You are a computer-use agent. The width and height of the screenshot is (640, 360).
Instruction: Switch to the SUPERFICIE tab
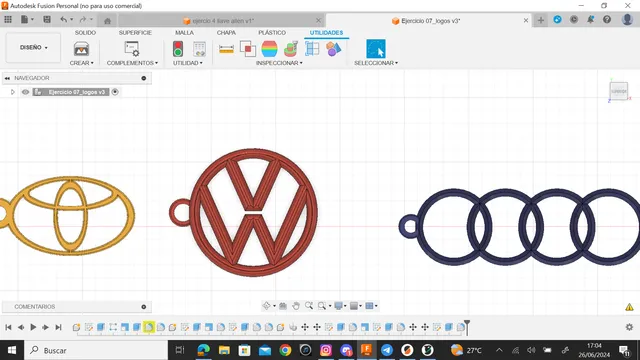[x=135, y=33]
